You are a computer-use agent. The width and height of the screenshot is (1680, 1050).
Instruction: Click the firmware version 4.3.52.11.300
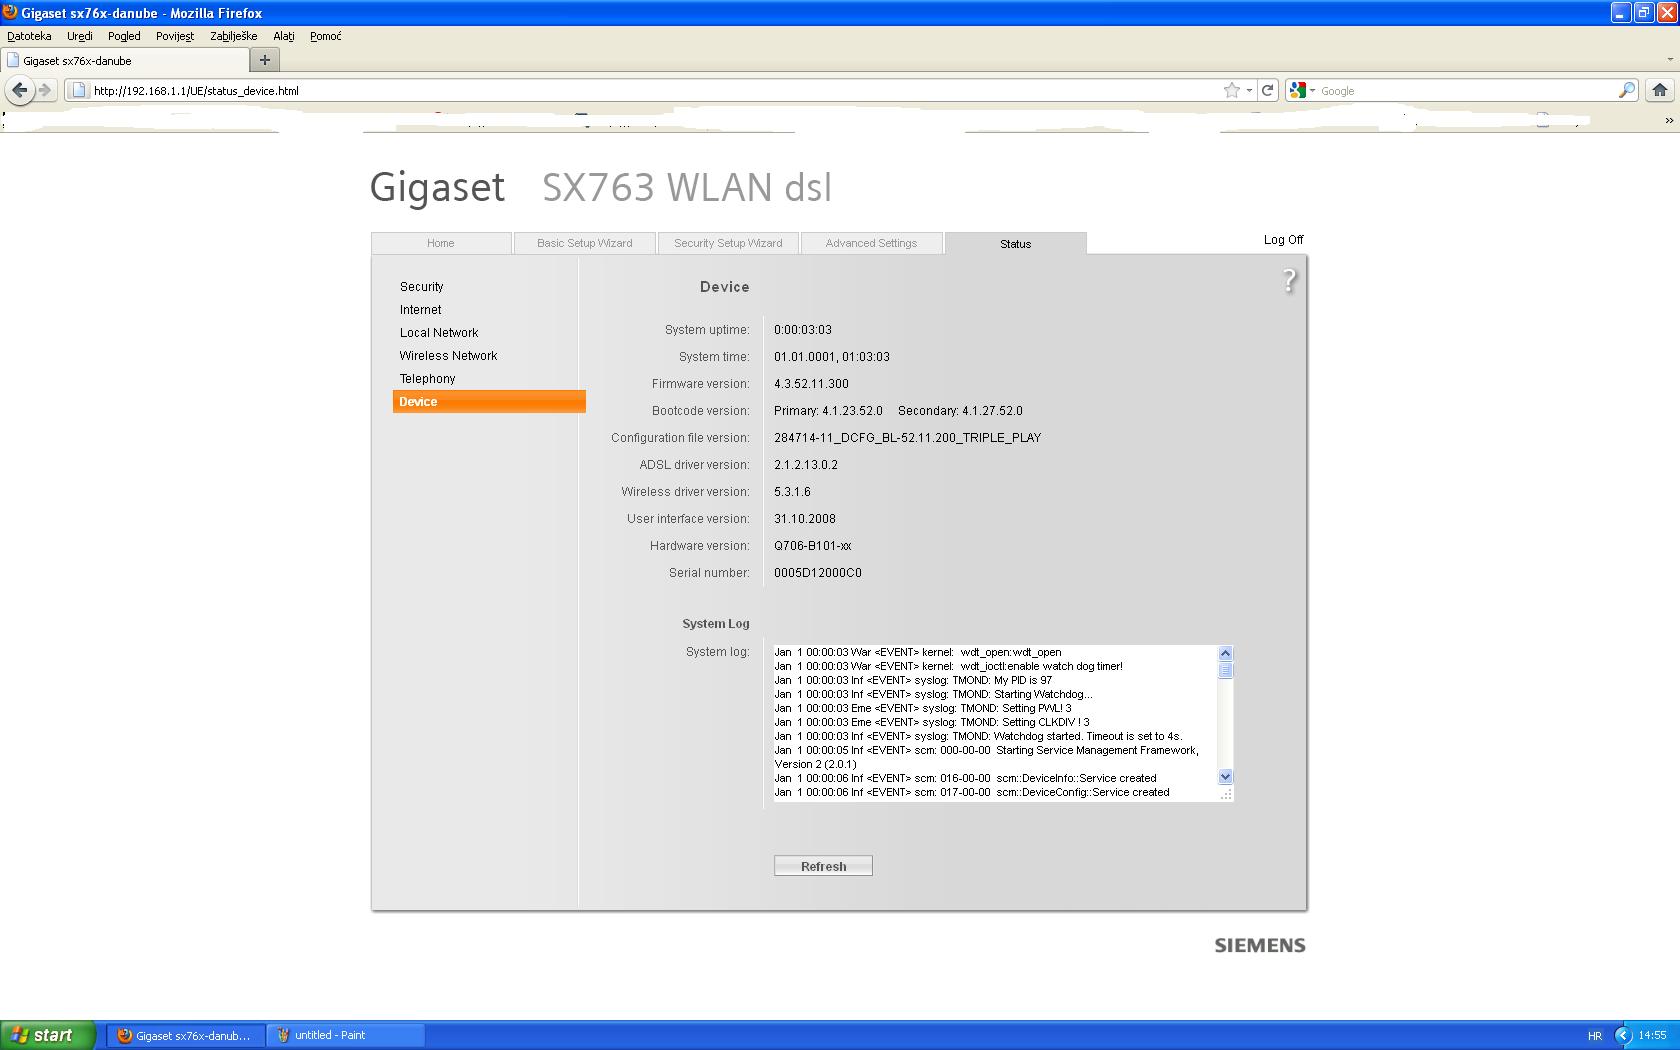coord(811,384)
